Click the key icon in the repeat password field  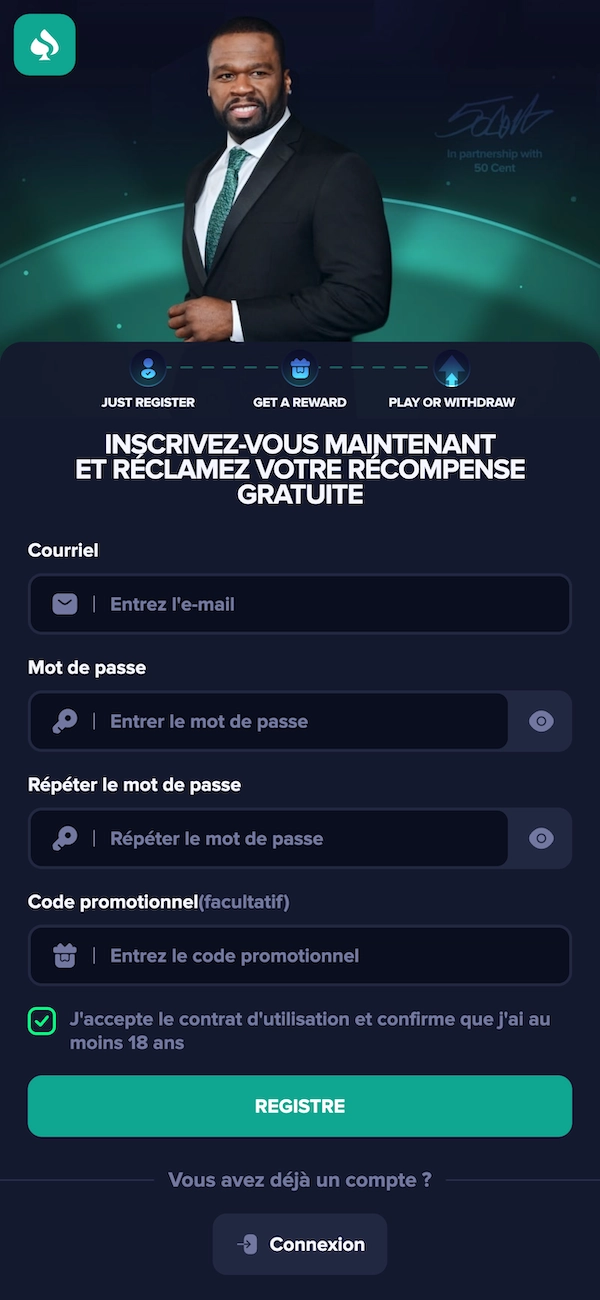(64, 838)
